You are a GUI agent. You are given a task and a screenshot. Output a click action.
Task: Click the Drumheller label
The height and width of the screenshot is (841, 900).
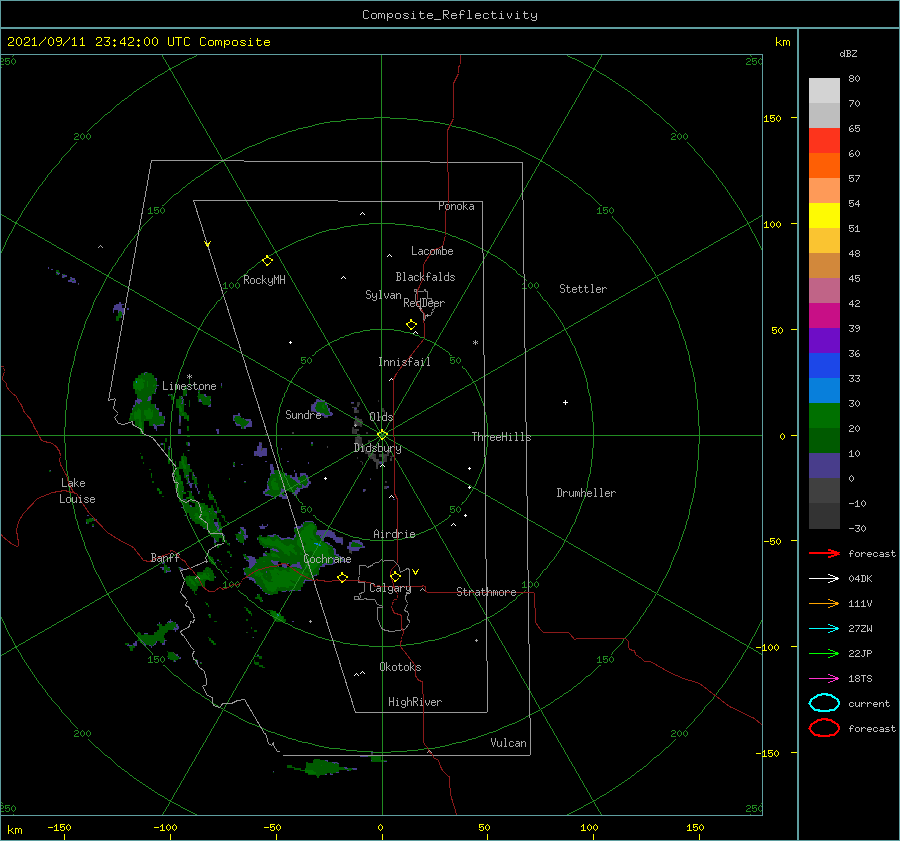coord(586,493)
